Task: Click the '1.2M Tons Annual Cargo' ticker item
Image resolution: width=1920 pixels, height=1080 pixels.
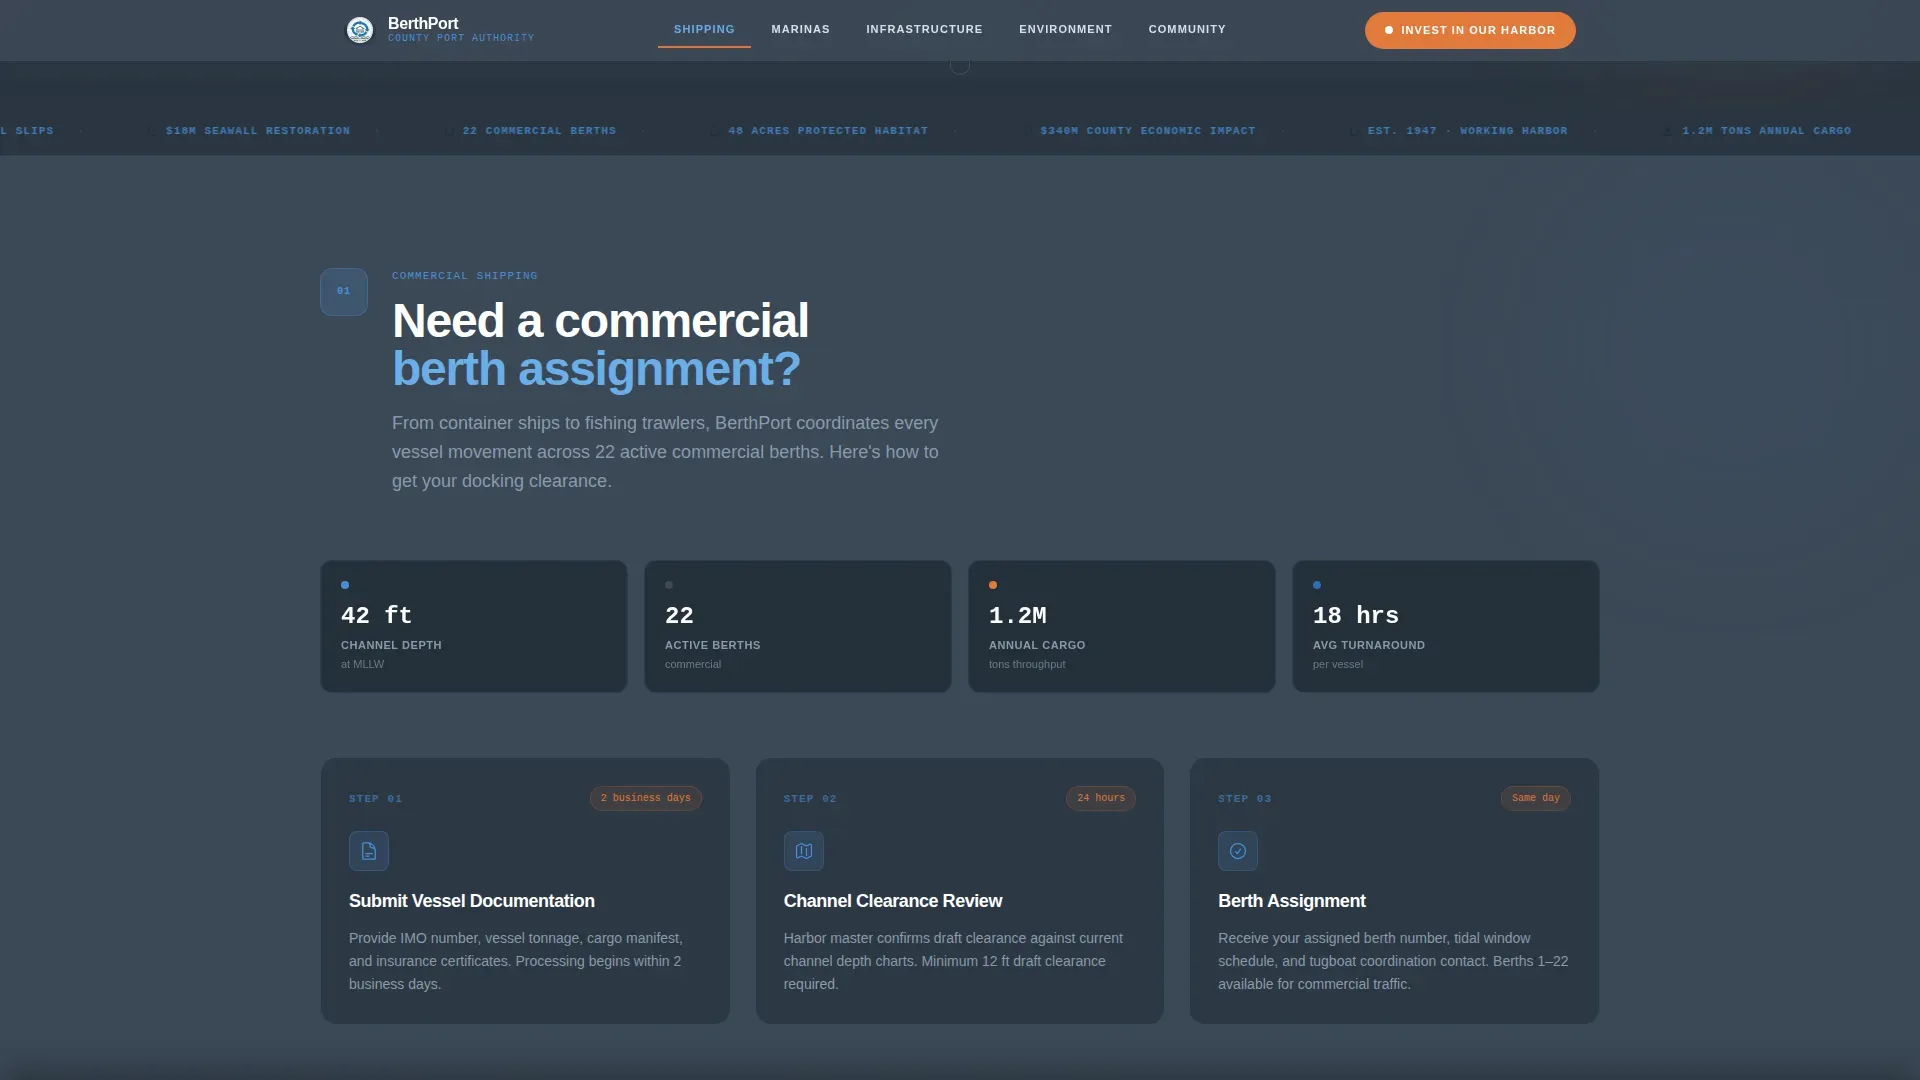Action: [1766, 131]
